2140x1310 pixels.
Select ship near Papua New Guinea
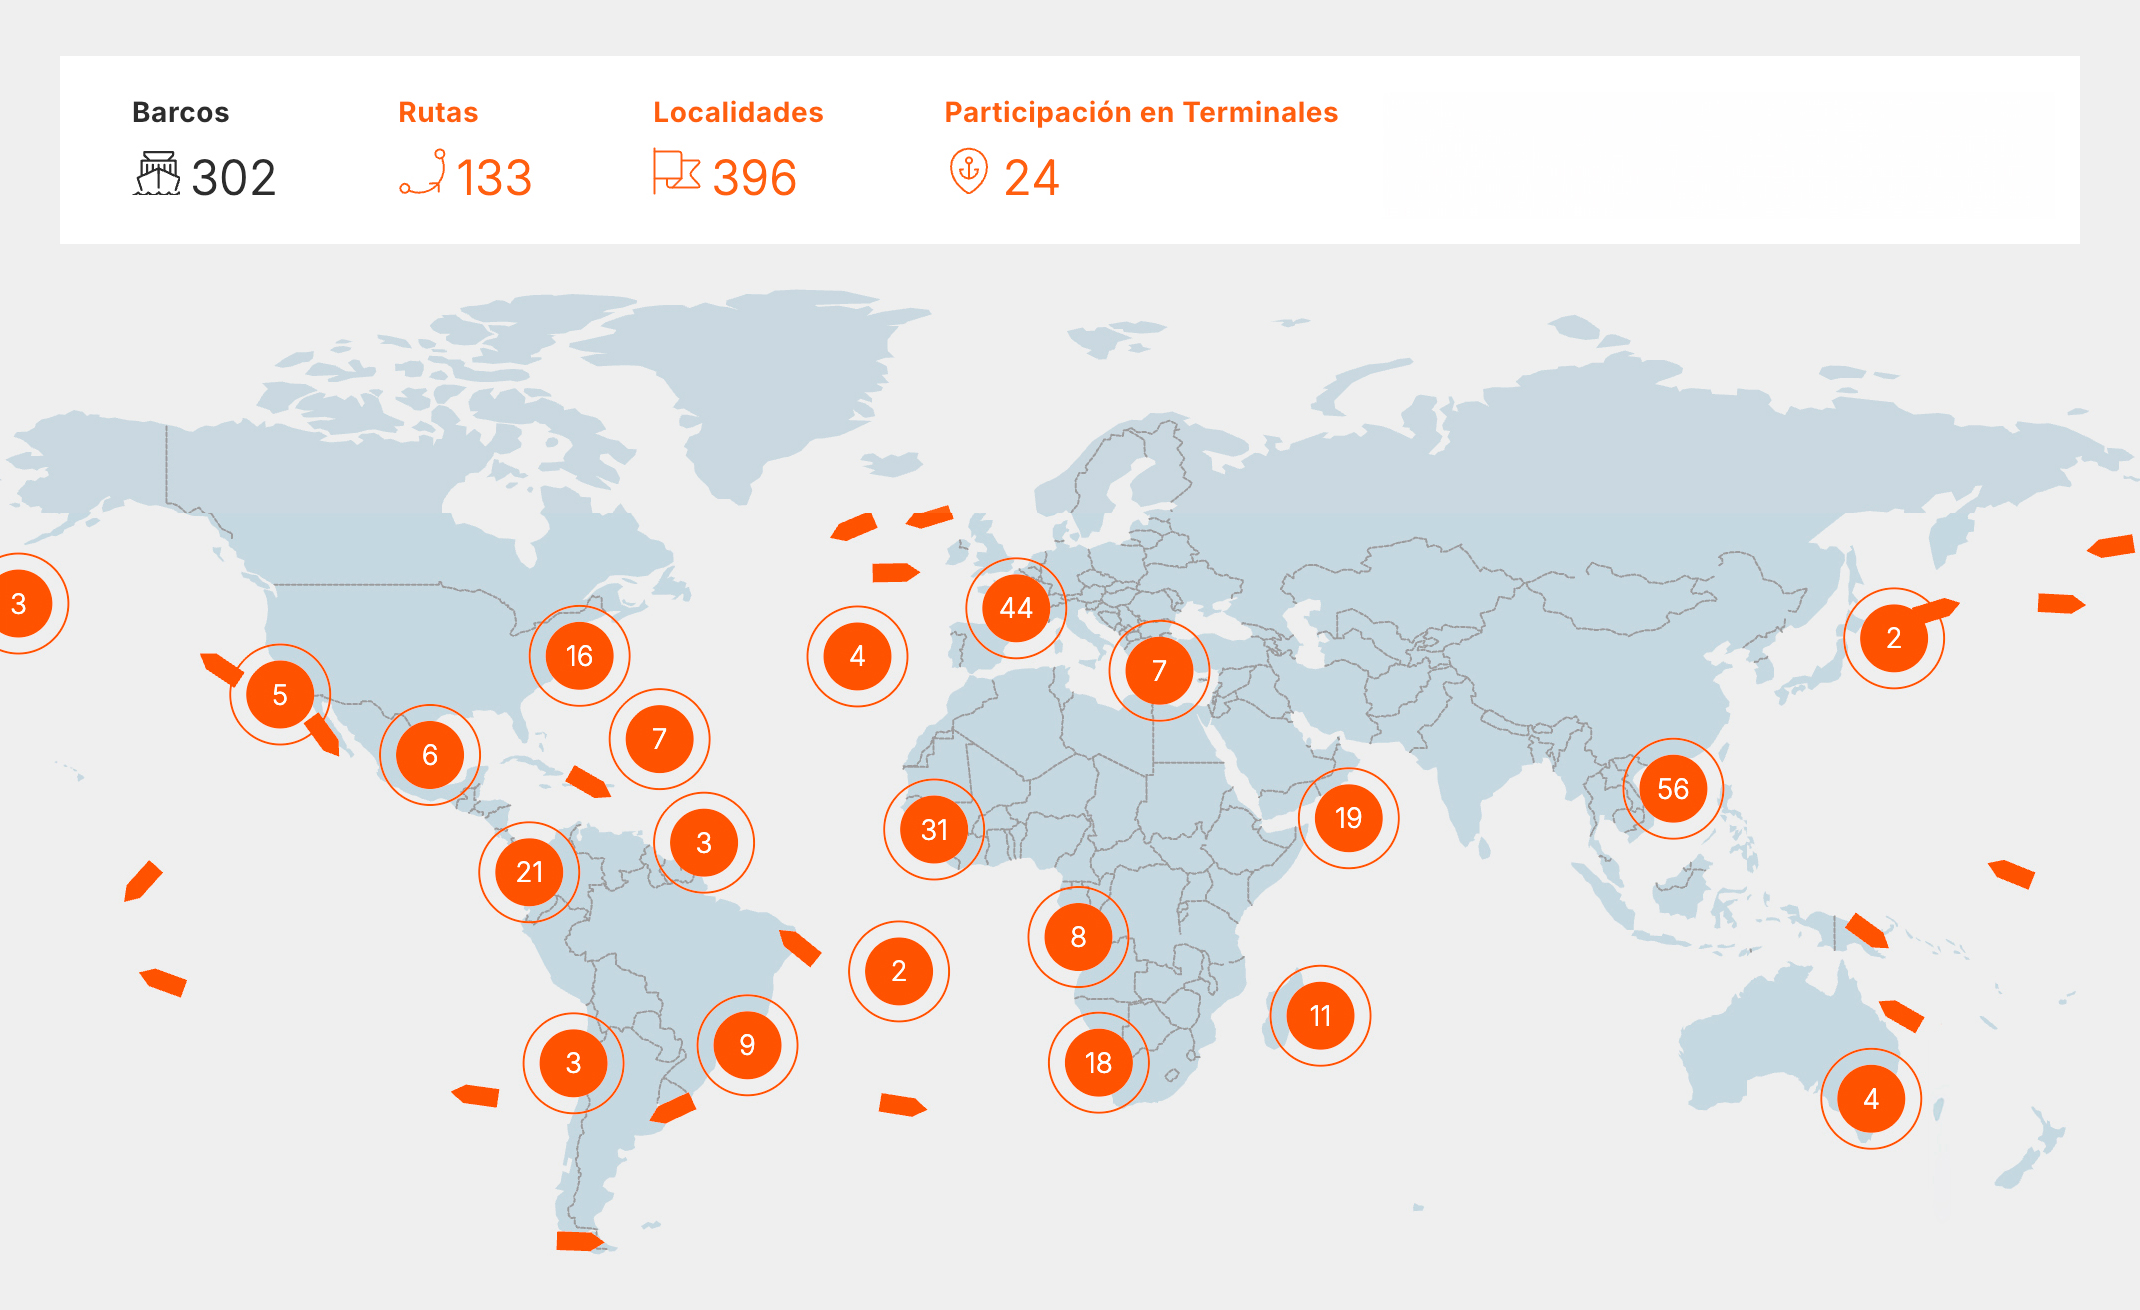point(1867,931)
